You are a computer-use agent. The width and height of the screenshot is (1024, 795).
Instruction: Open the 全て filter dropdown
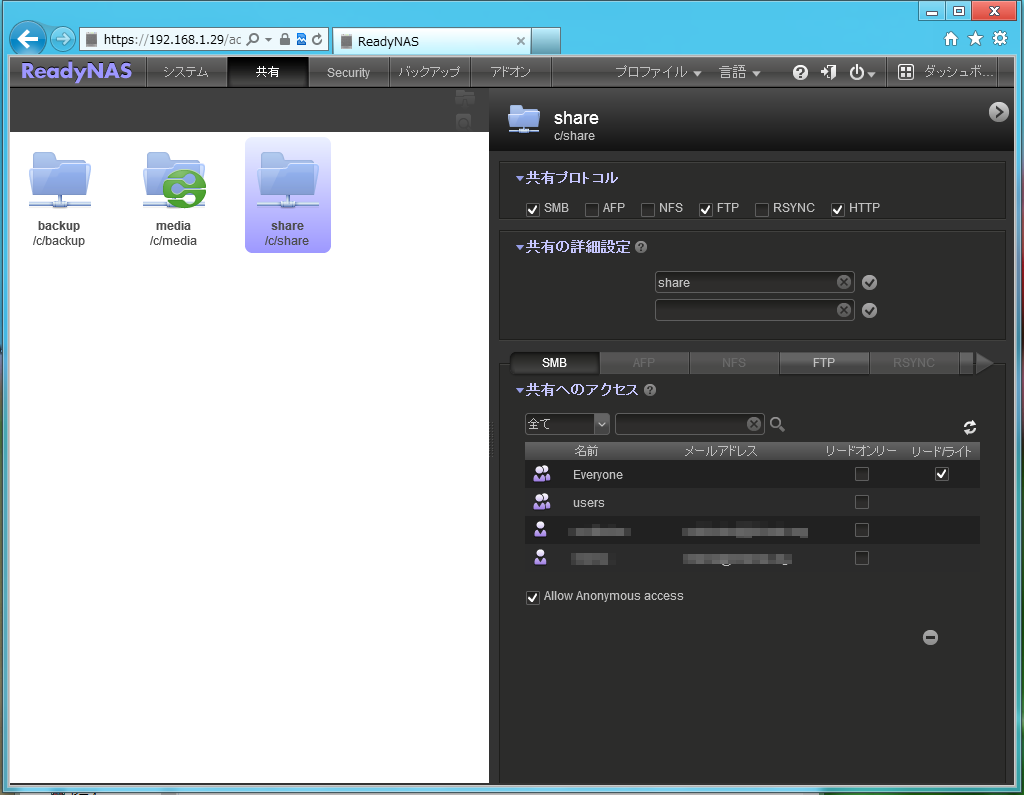tap(601, 424)
